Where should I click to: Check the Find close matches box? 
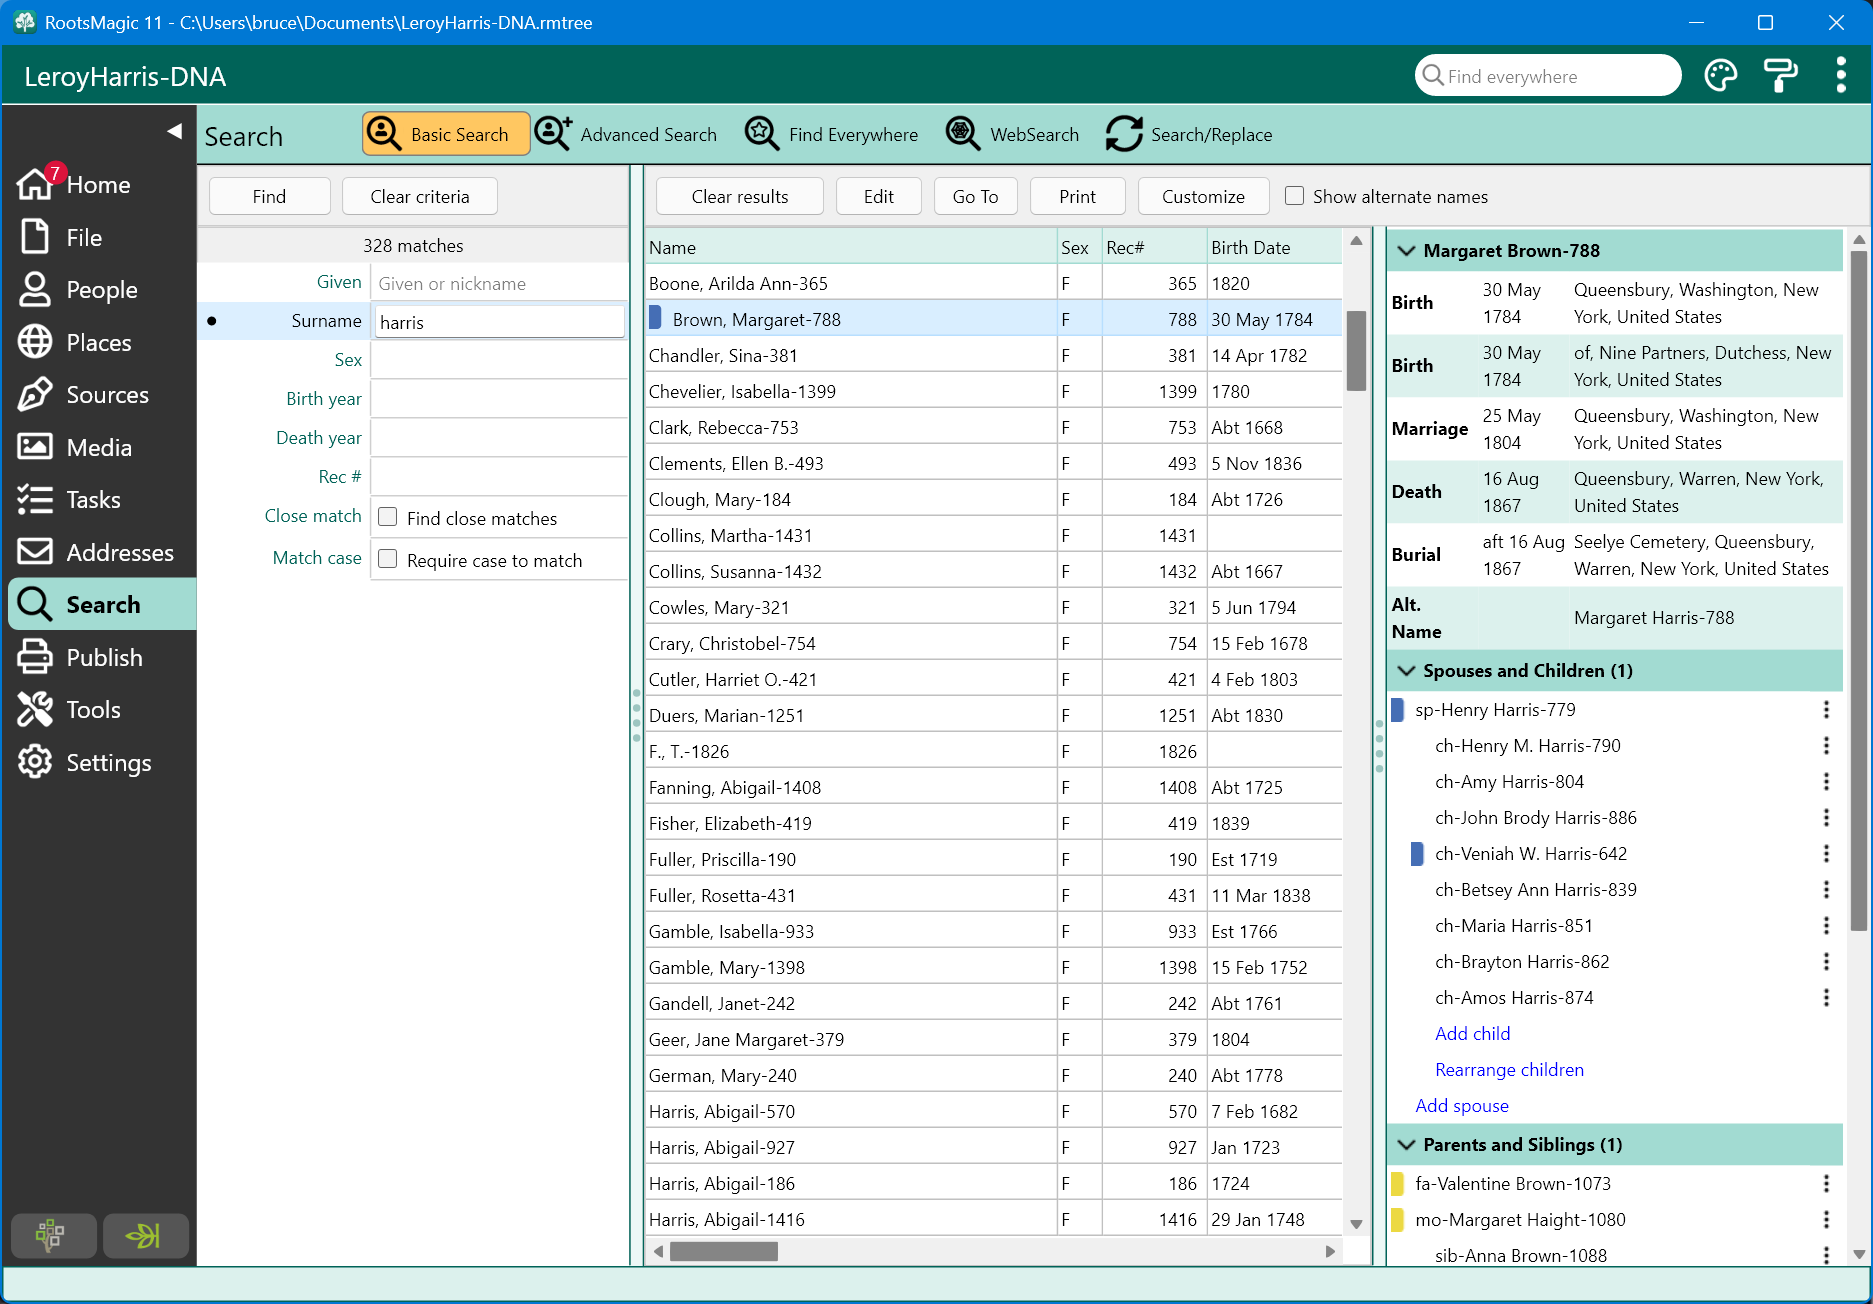tap(388, 517)
